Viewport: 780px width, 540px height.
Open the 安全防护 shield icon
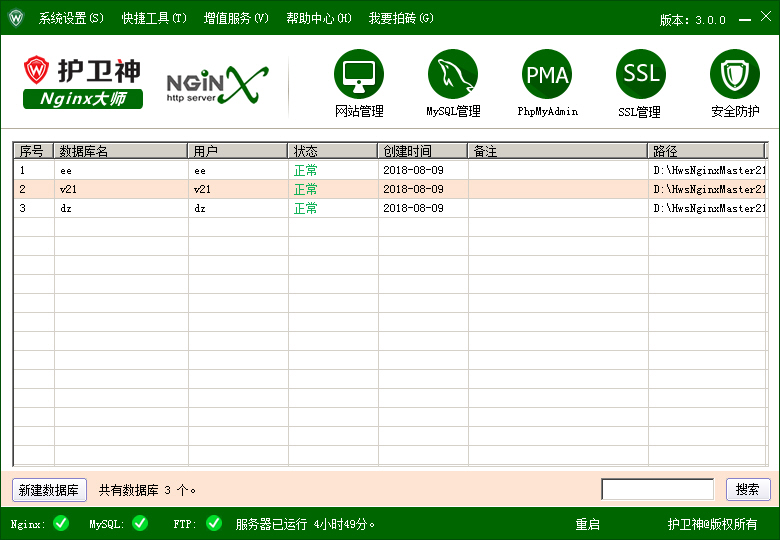pos(735,75)
